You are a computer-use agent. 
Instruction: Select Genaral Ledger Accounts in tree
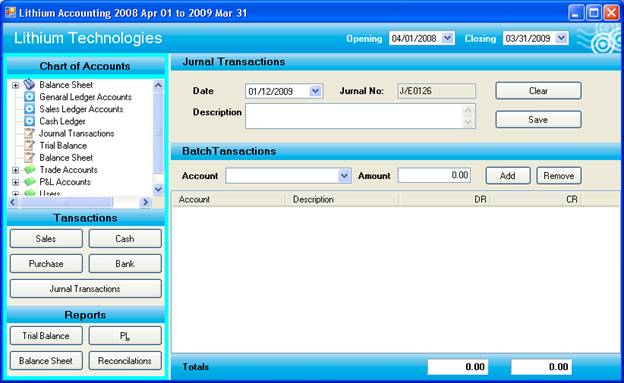[85, 97]
